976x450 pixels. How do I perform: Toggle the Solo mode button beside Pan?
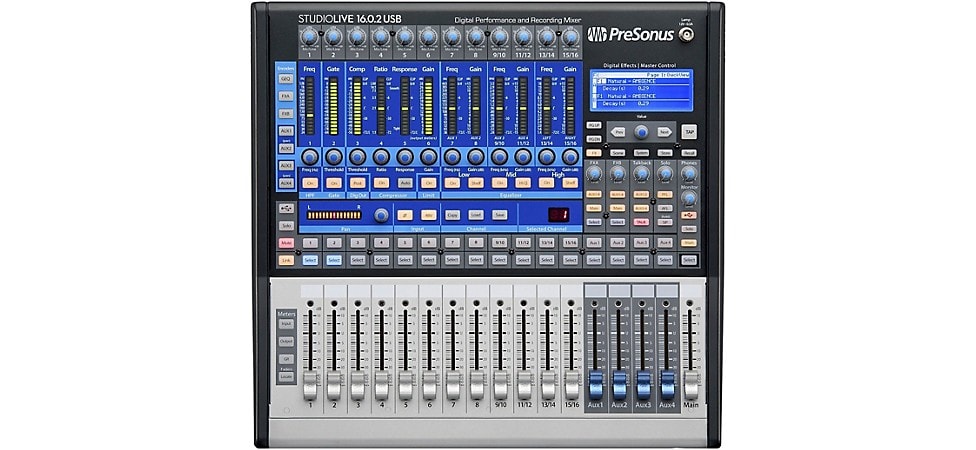pos(286,225)
